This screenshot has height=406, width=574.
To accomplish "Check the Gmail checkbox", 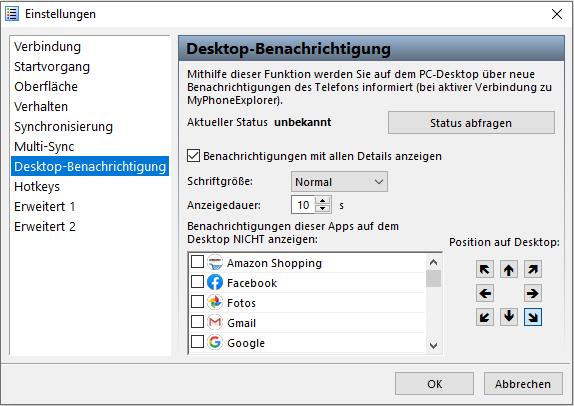I will coord(198,322).
